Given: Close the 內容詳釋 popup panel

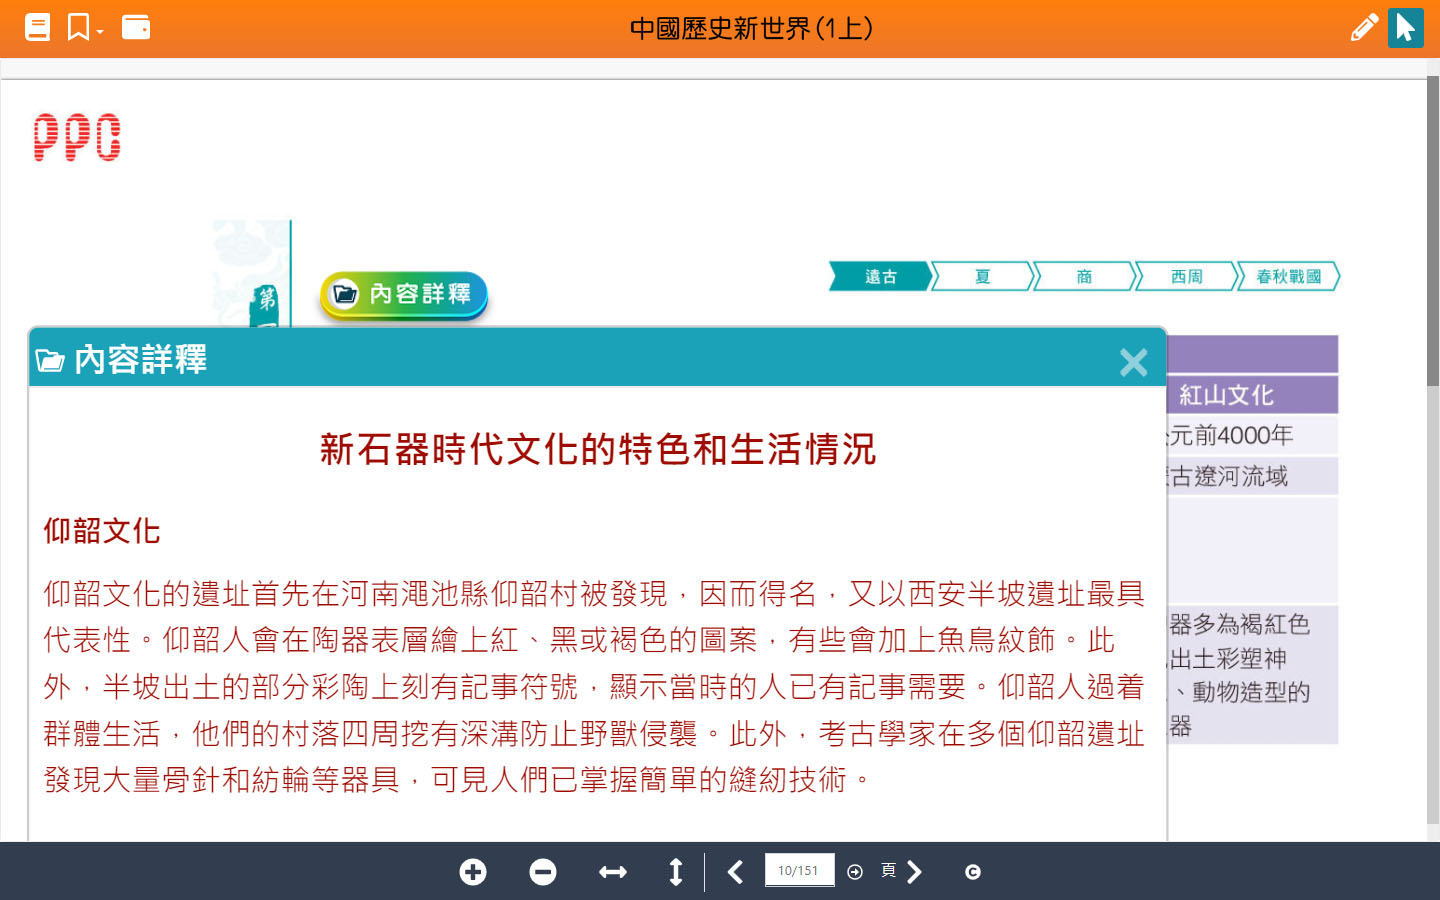Looking at the screenshot, I should point(1133,362).
